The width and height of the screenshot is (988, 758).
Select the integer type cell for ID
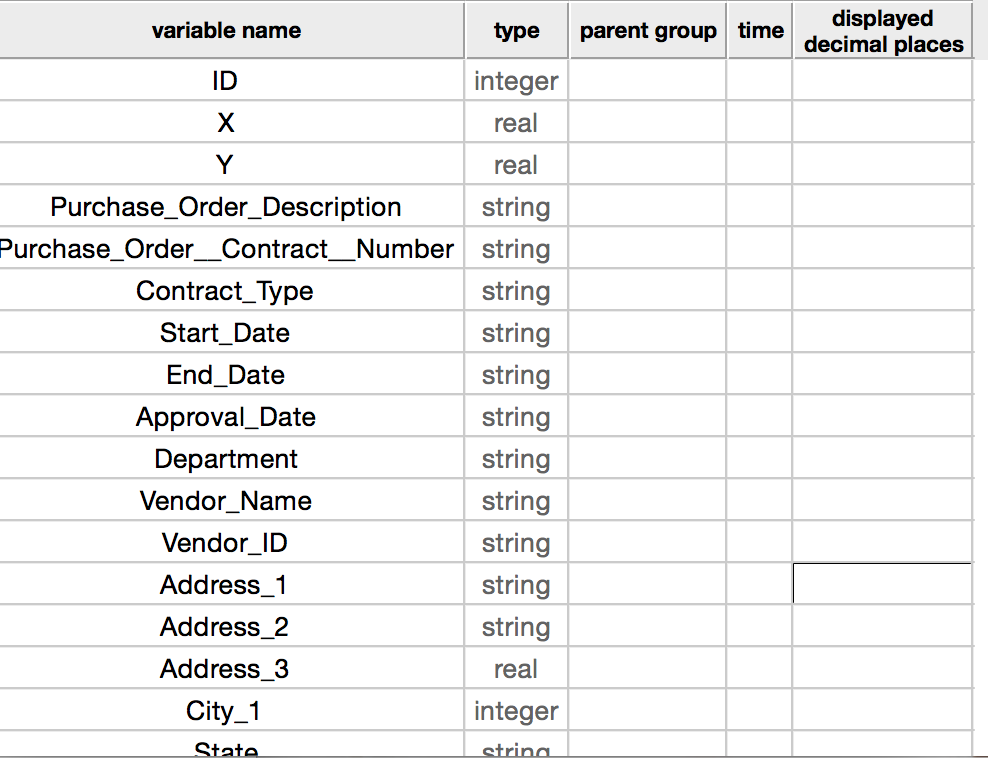pyautogui.click(x=516, y=81)
